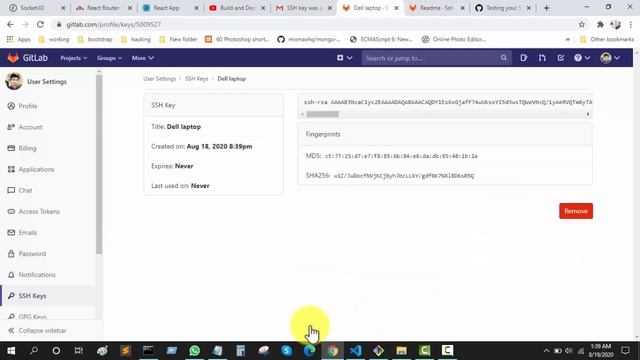Open Access Tokens in the sidebar
Viewport: 640px width, 360px height.
click(39, 211)
